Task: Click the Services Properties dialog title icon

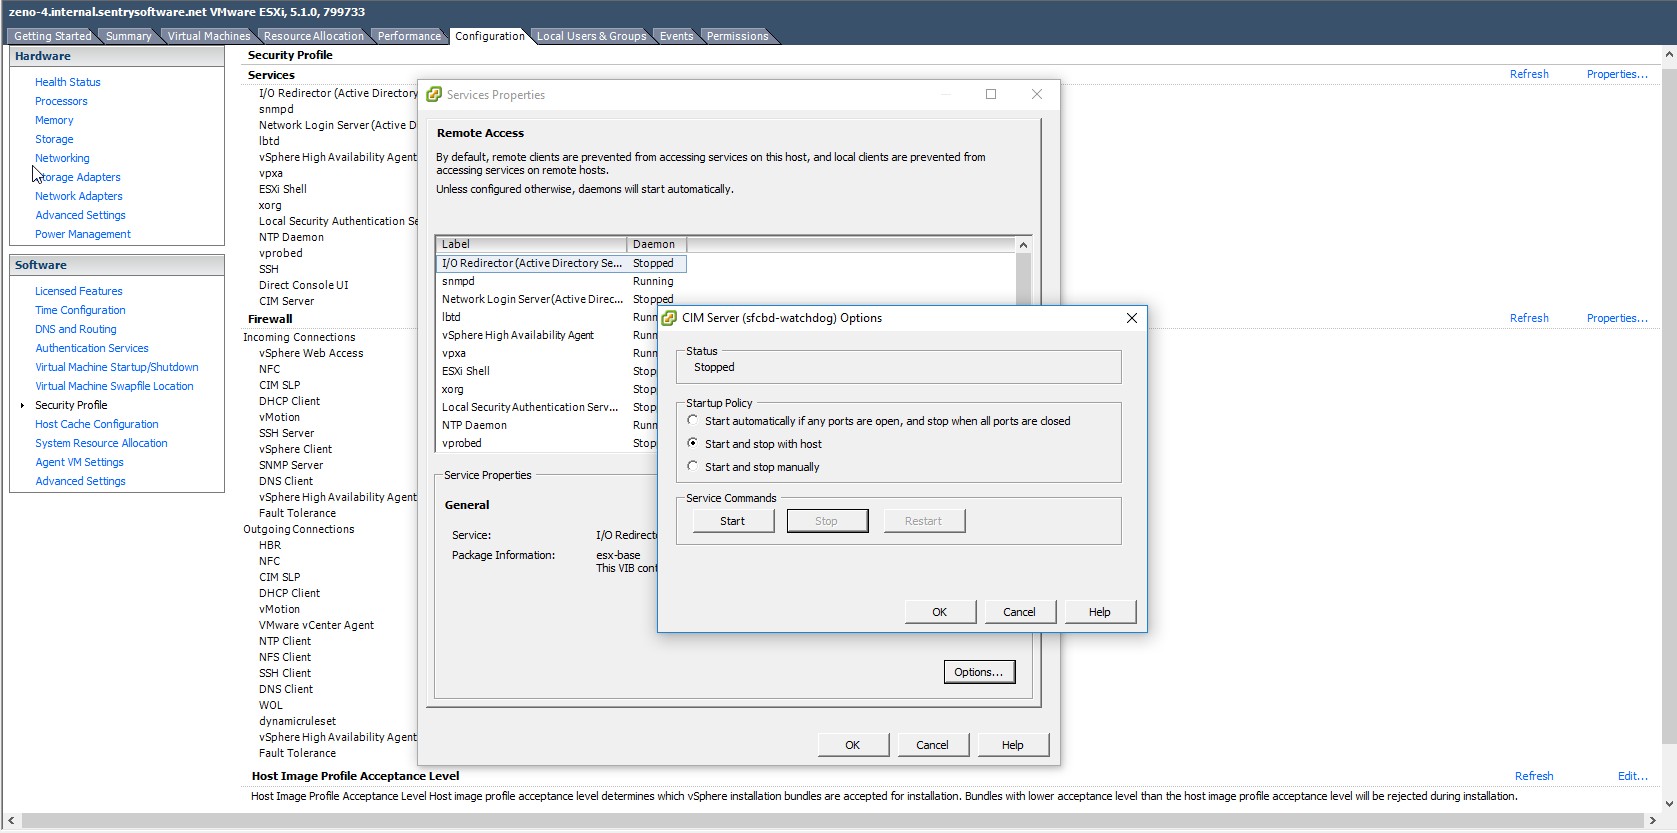Action: [434, 95]
